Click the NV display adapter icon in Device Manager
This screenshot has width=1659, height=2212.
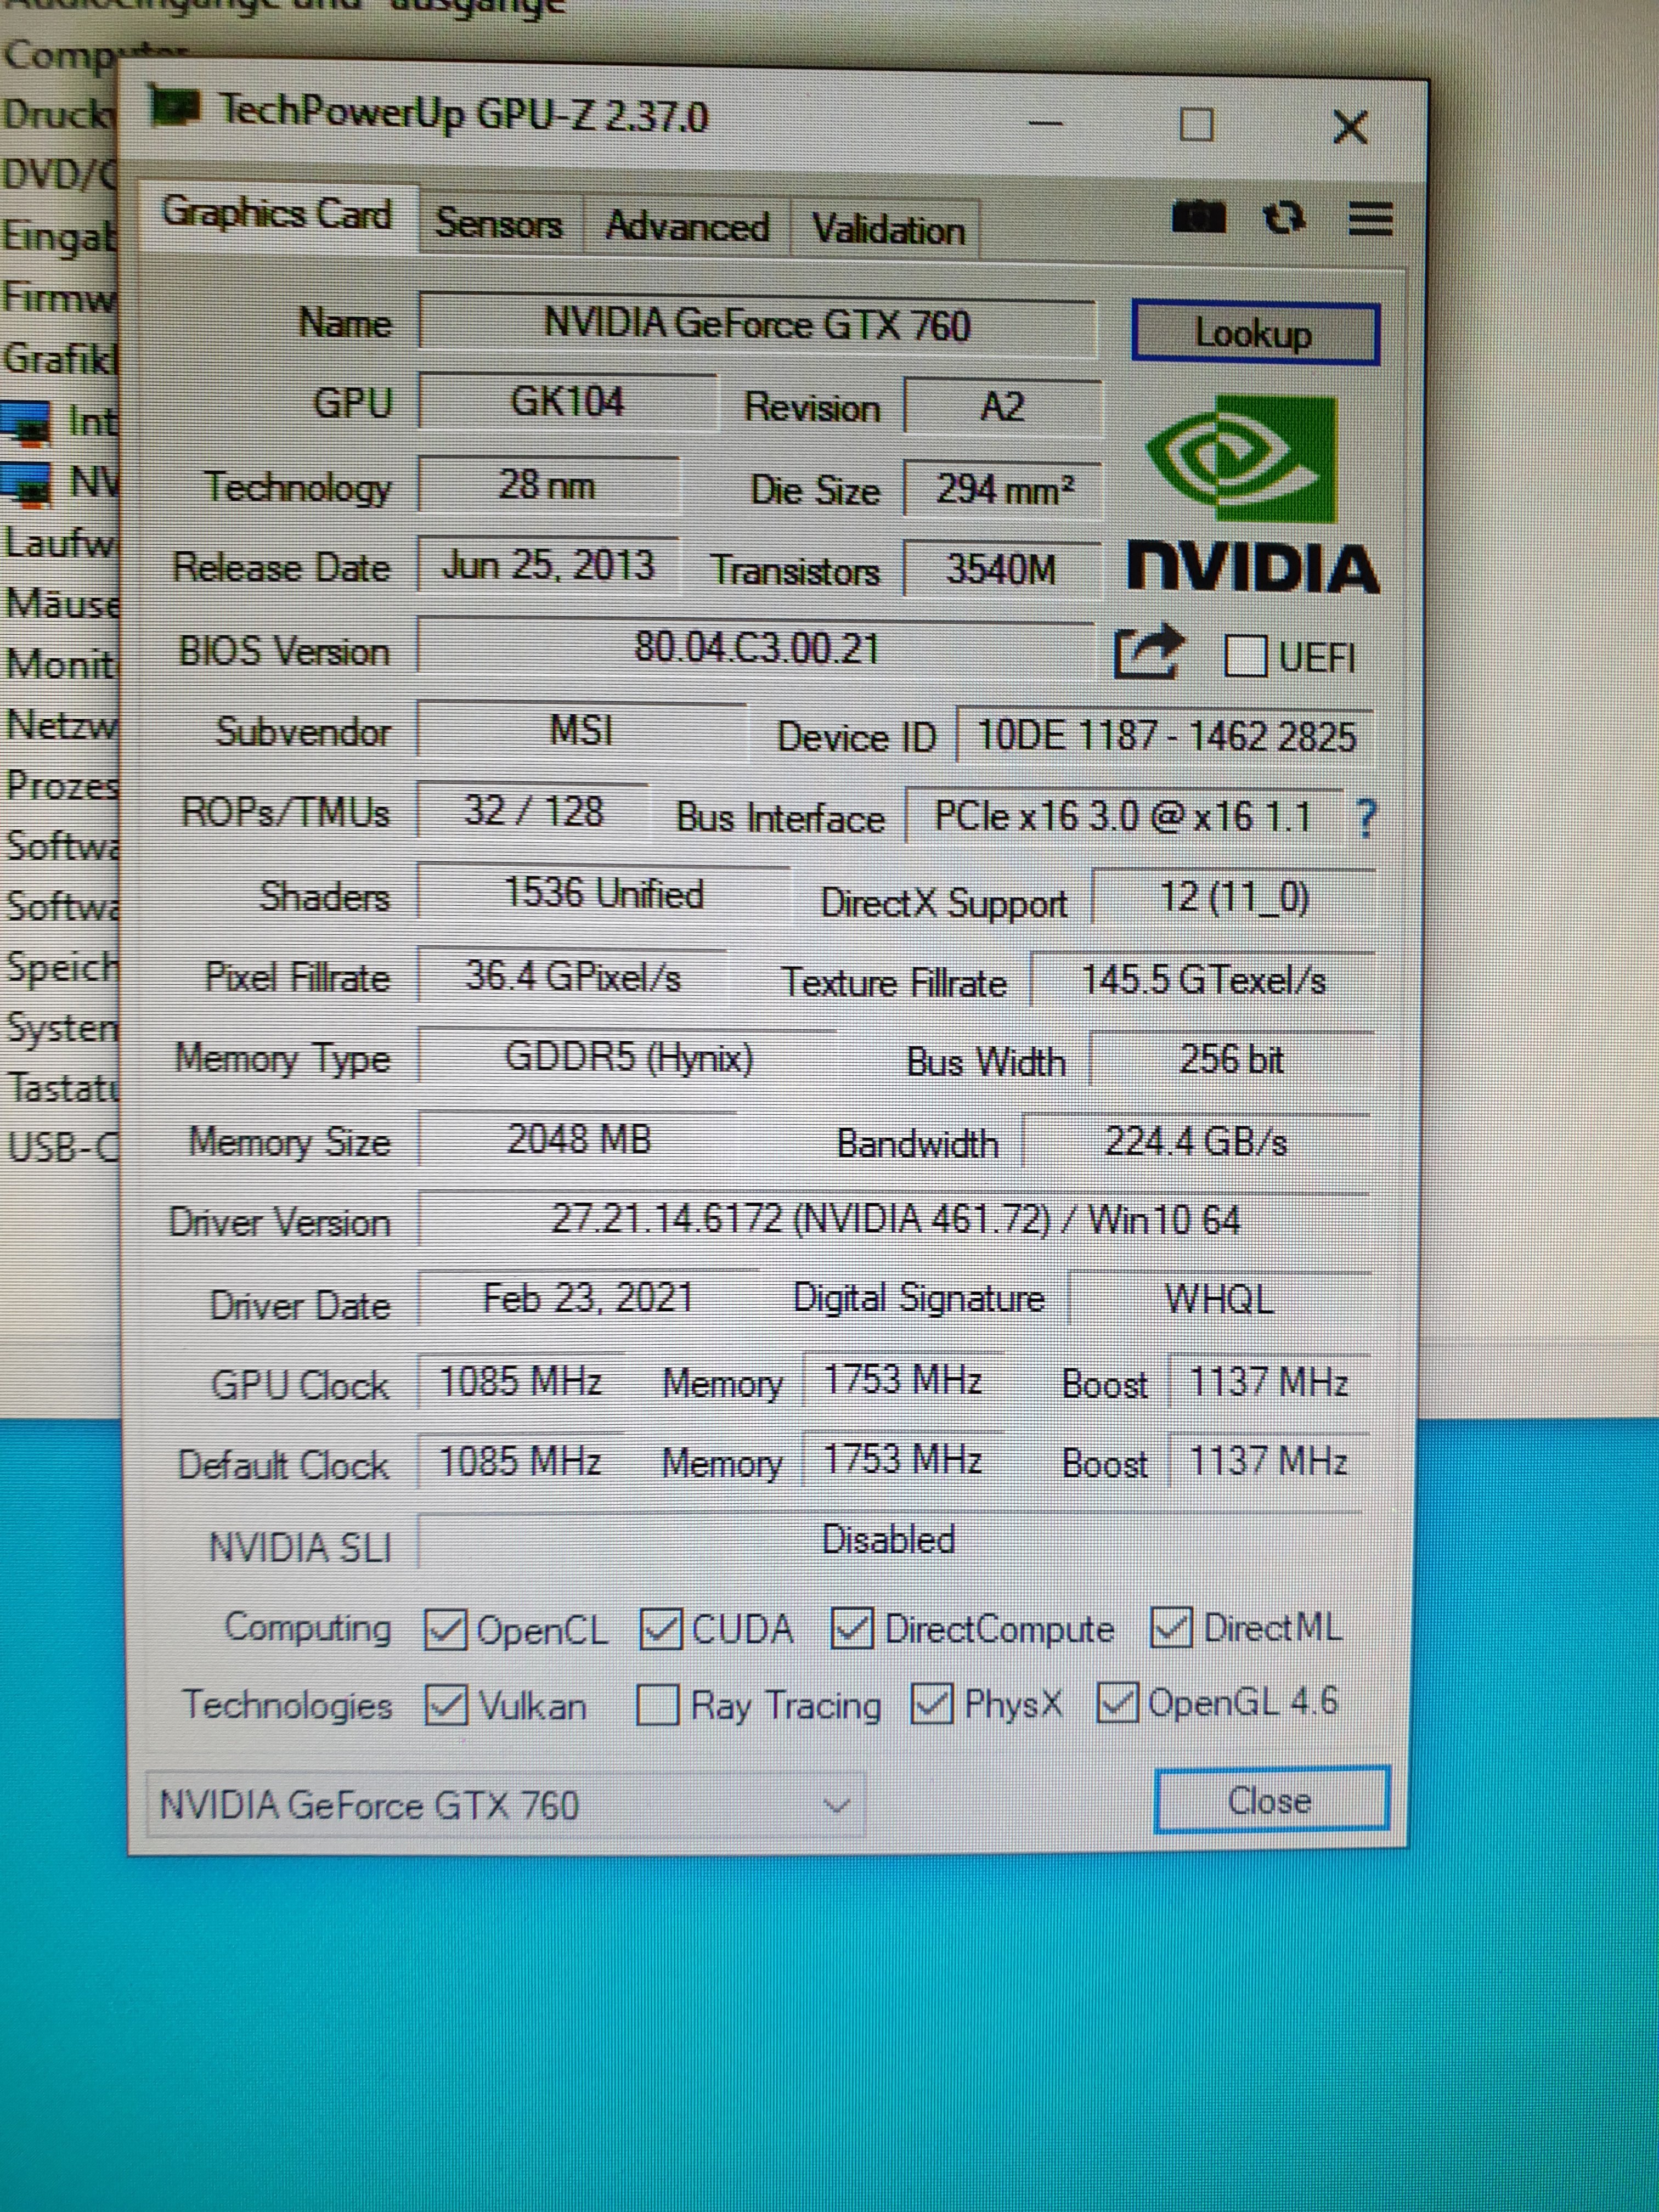25,484
